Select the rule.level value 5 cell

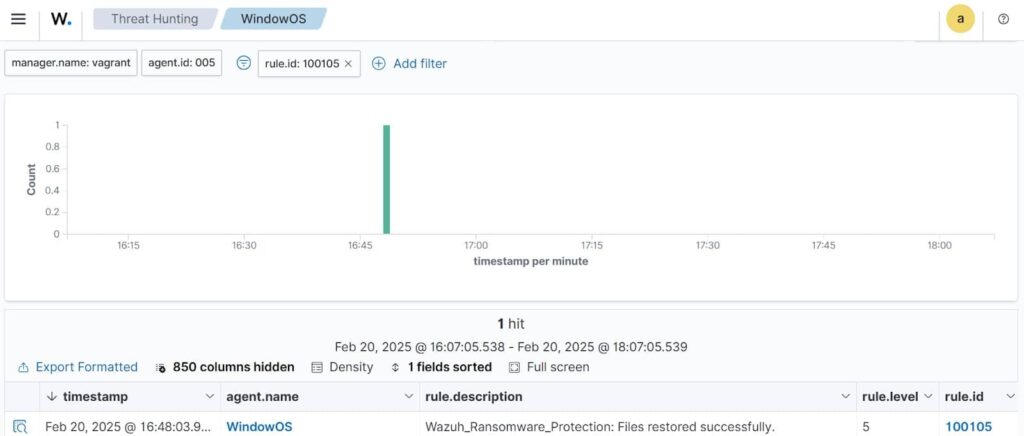coord(866,427)
